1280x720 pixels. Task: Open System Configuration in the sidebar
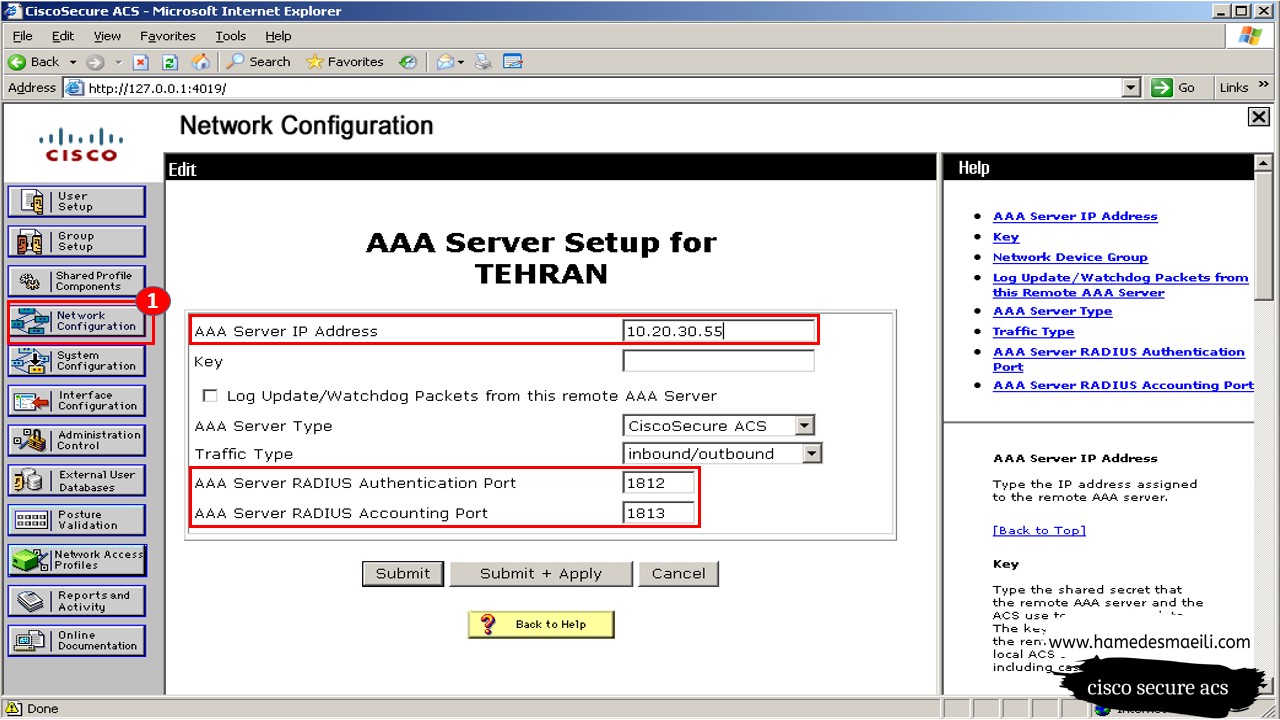[76, 361]
